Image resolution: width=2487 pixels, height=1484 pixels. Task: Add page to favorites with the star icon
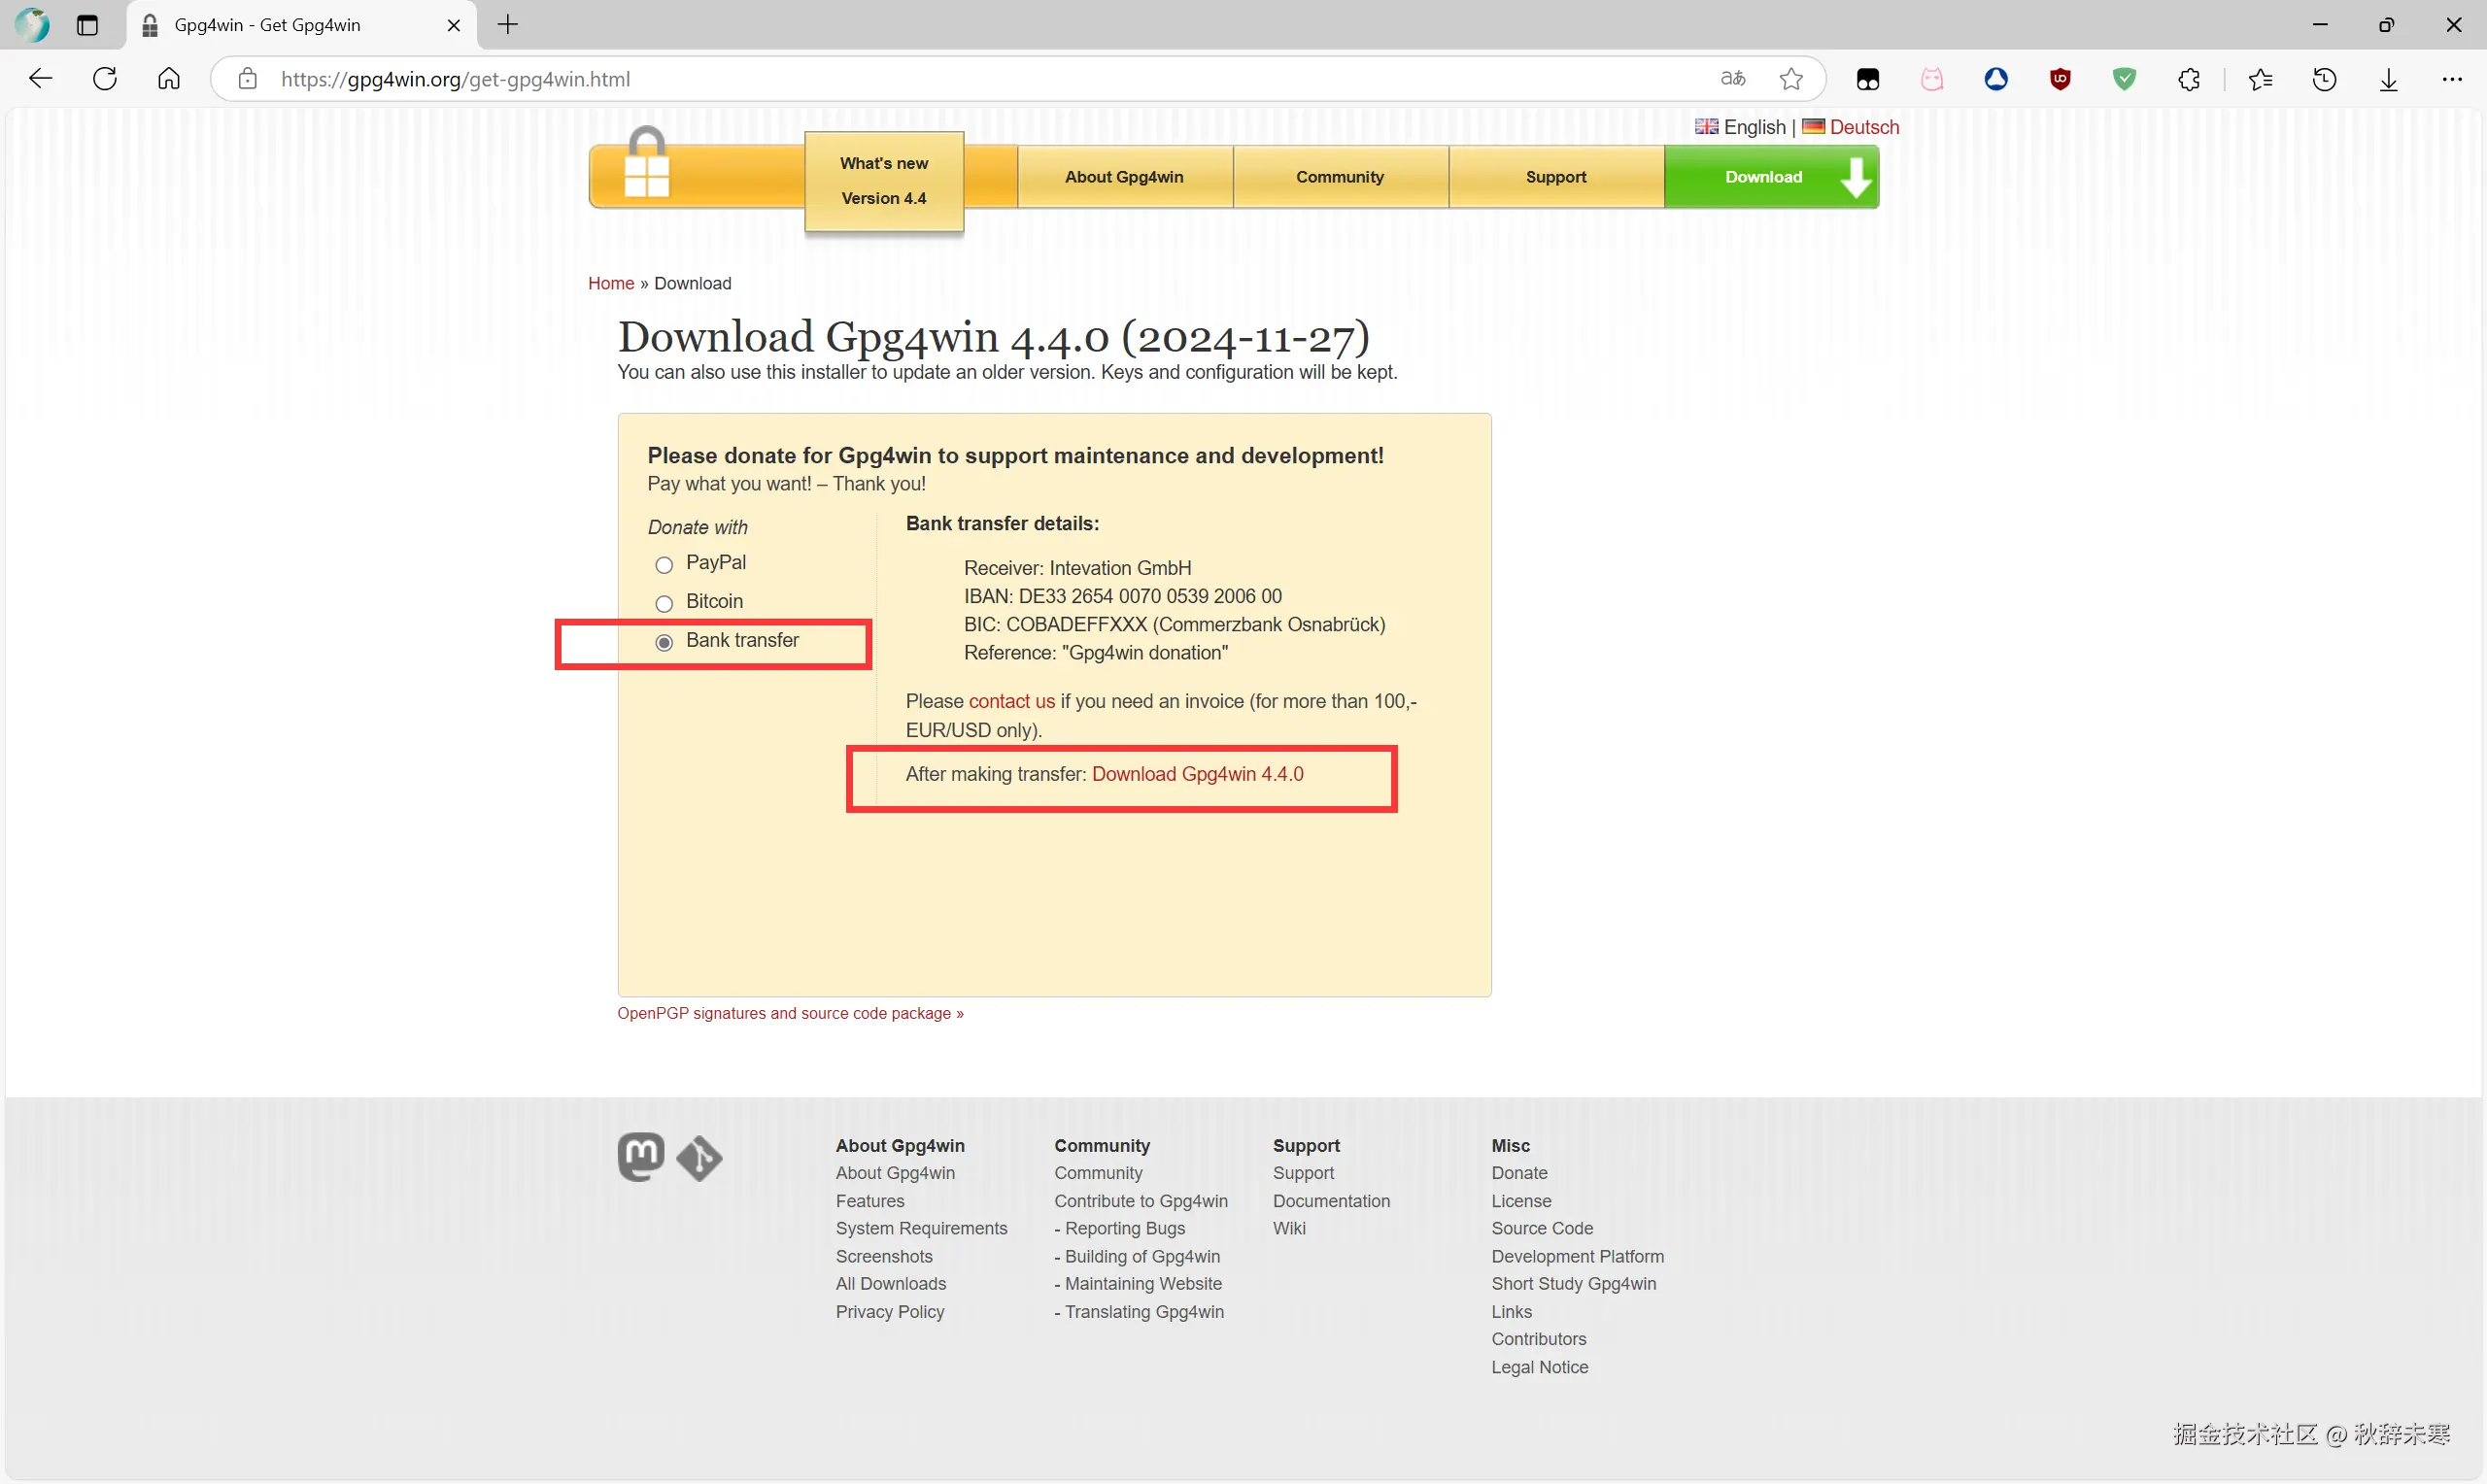pos(1791,79)
